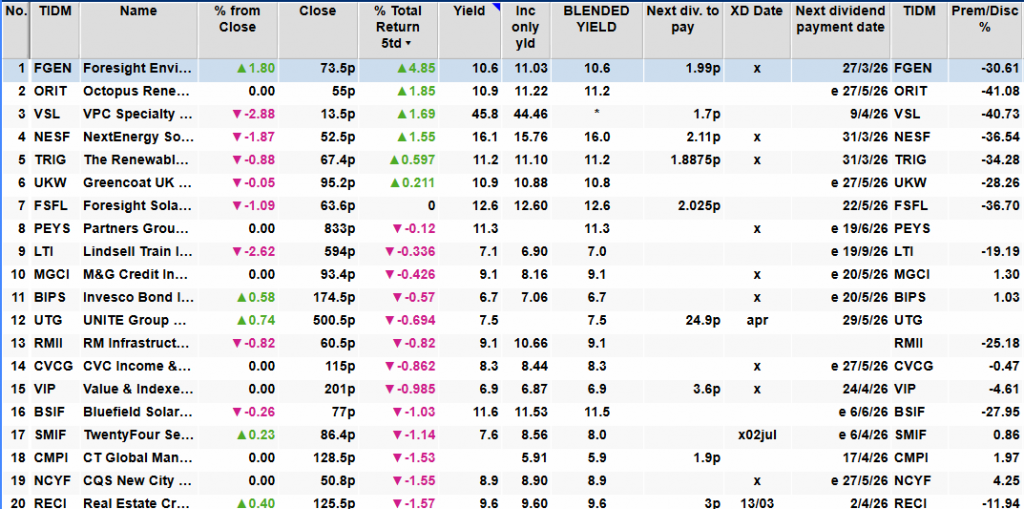Click the XD Date column header
1024x509 pixels.
(x=756, y=11)
